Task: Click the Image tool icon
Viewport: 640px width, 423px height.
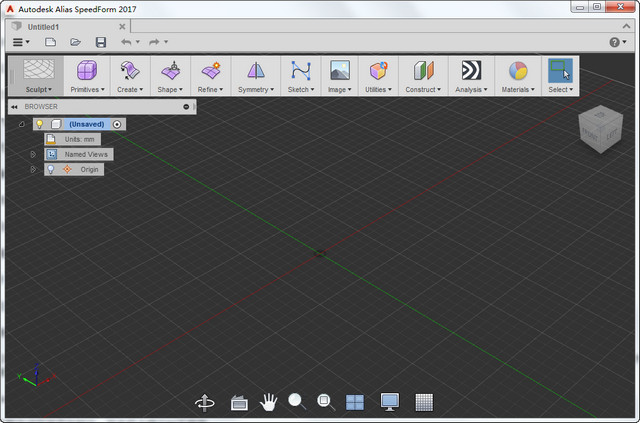Action: [340, 70]
